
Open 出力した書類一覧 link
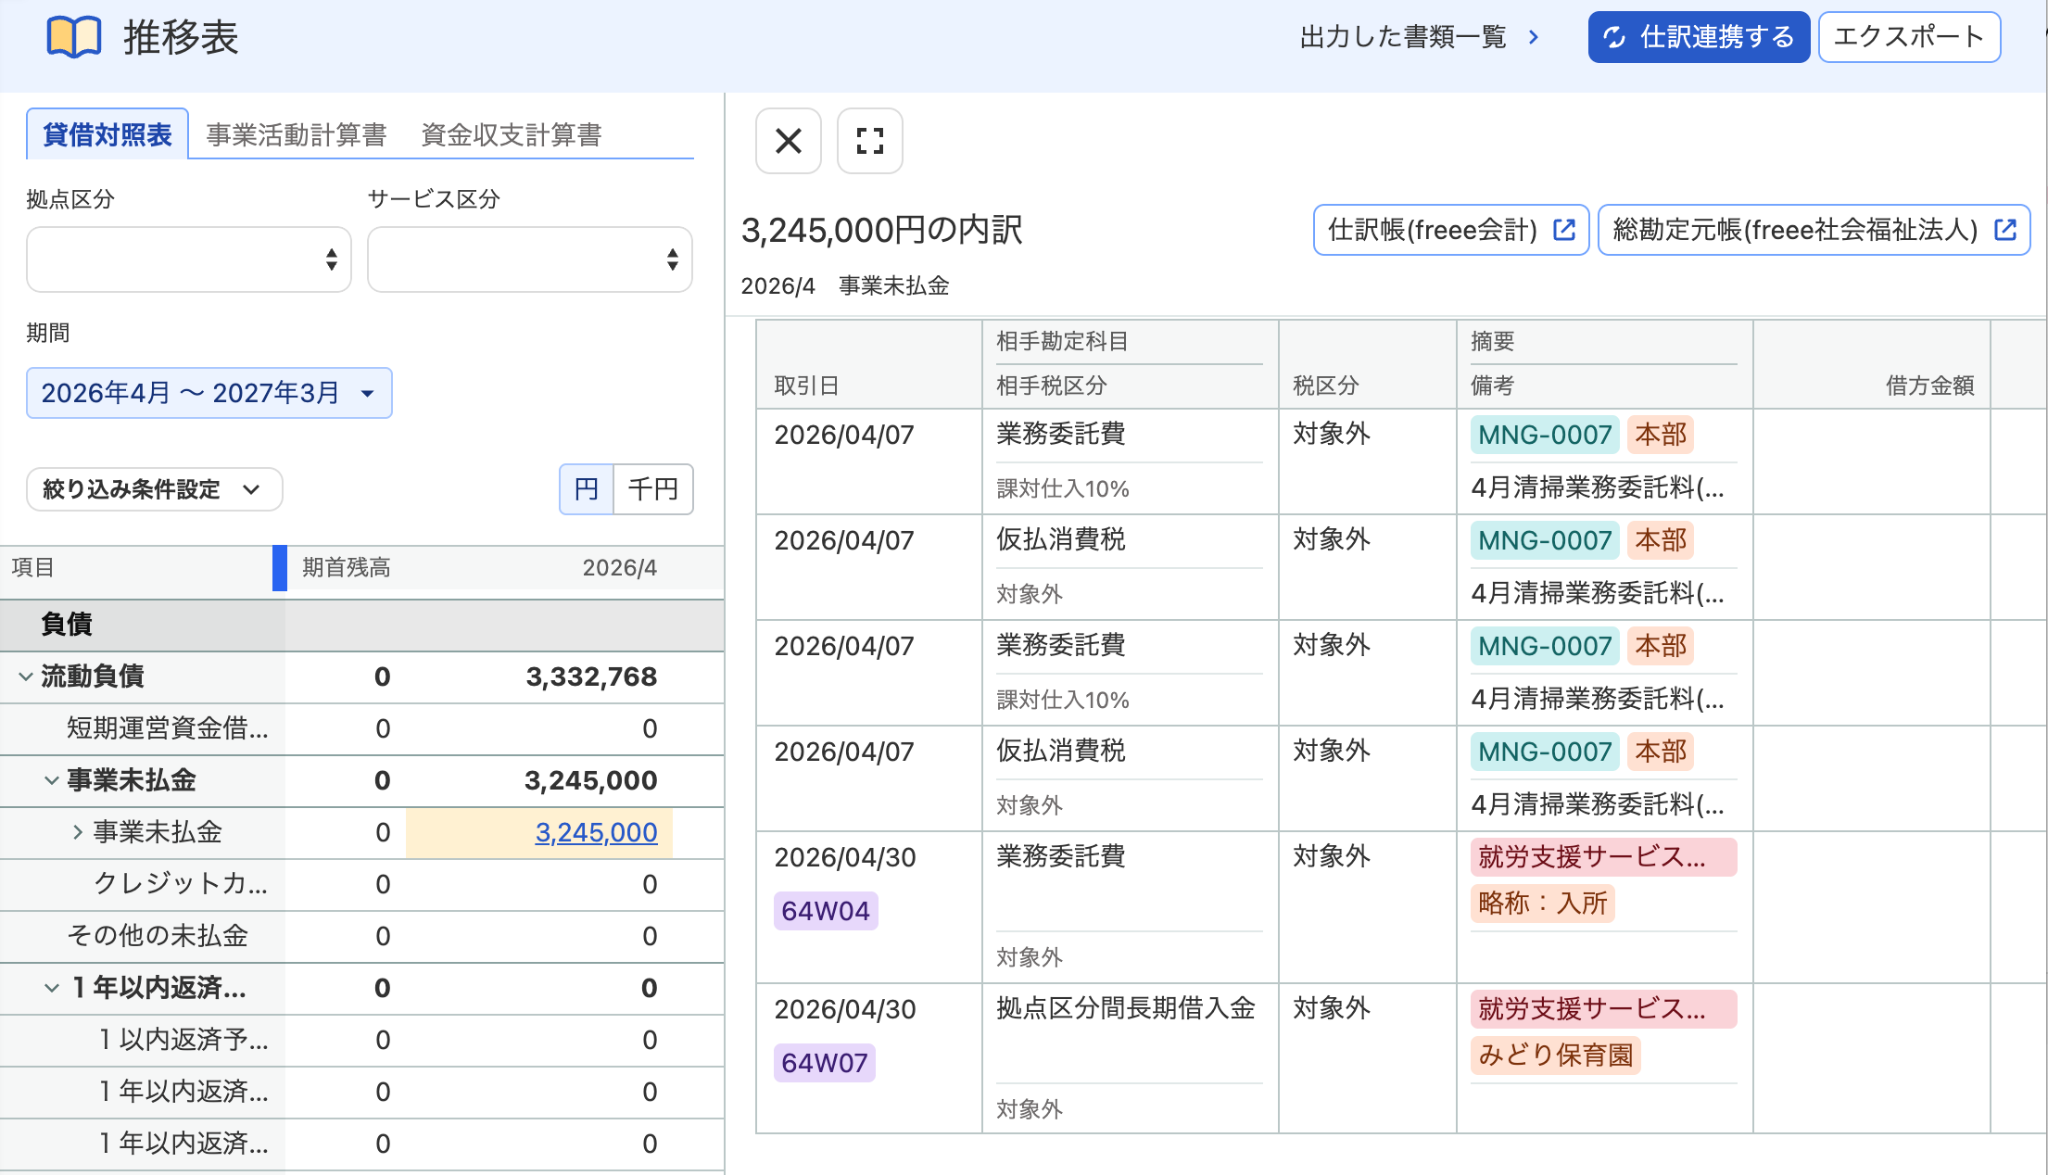[1419, 37]
